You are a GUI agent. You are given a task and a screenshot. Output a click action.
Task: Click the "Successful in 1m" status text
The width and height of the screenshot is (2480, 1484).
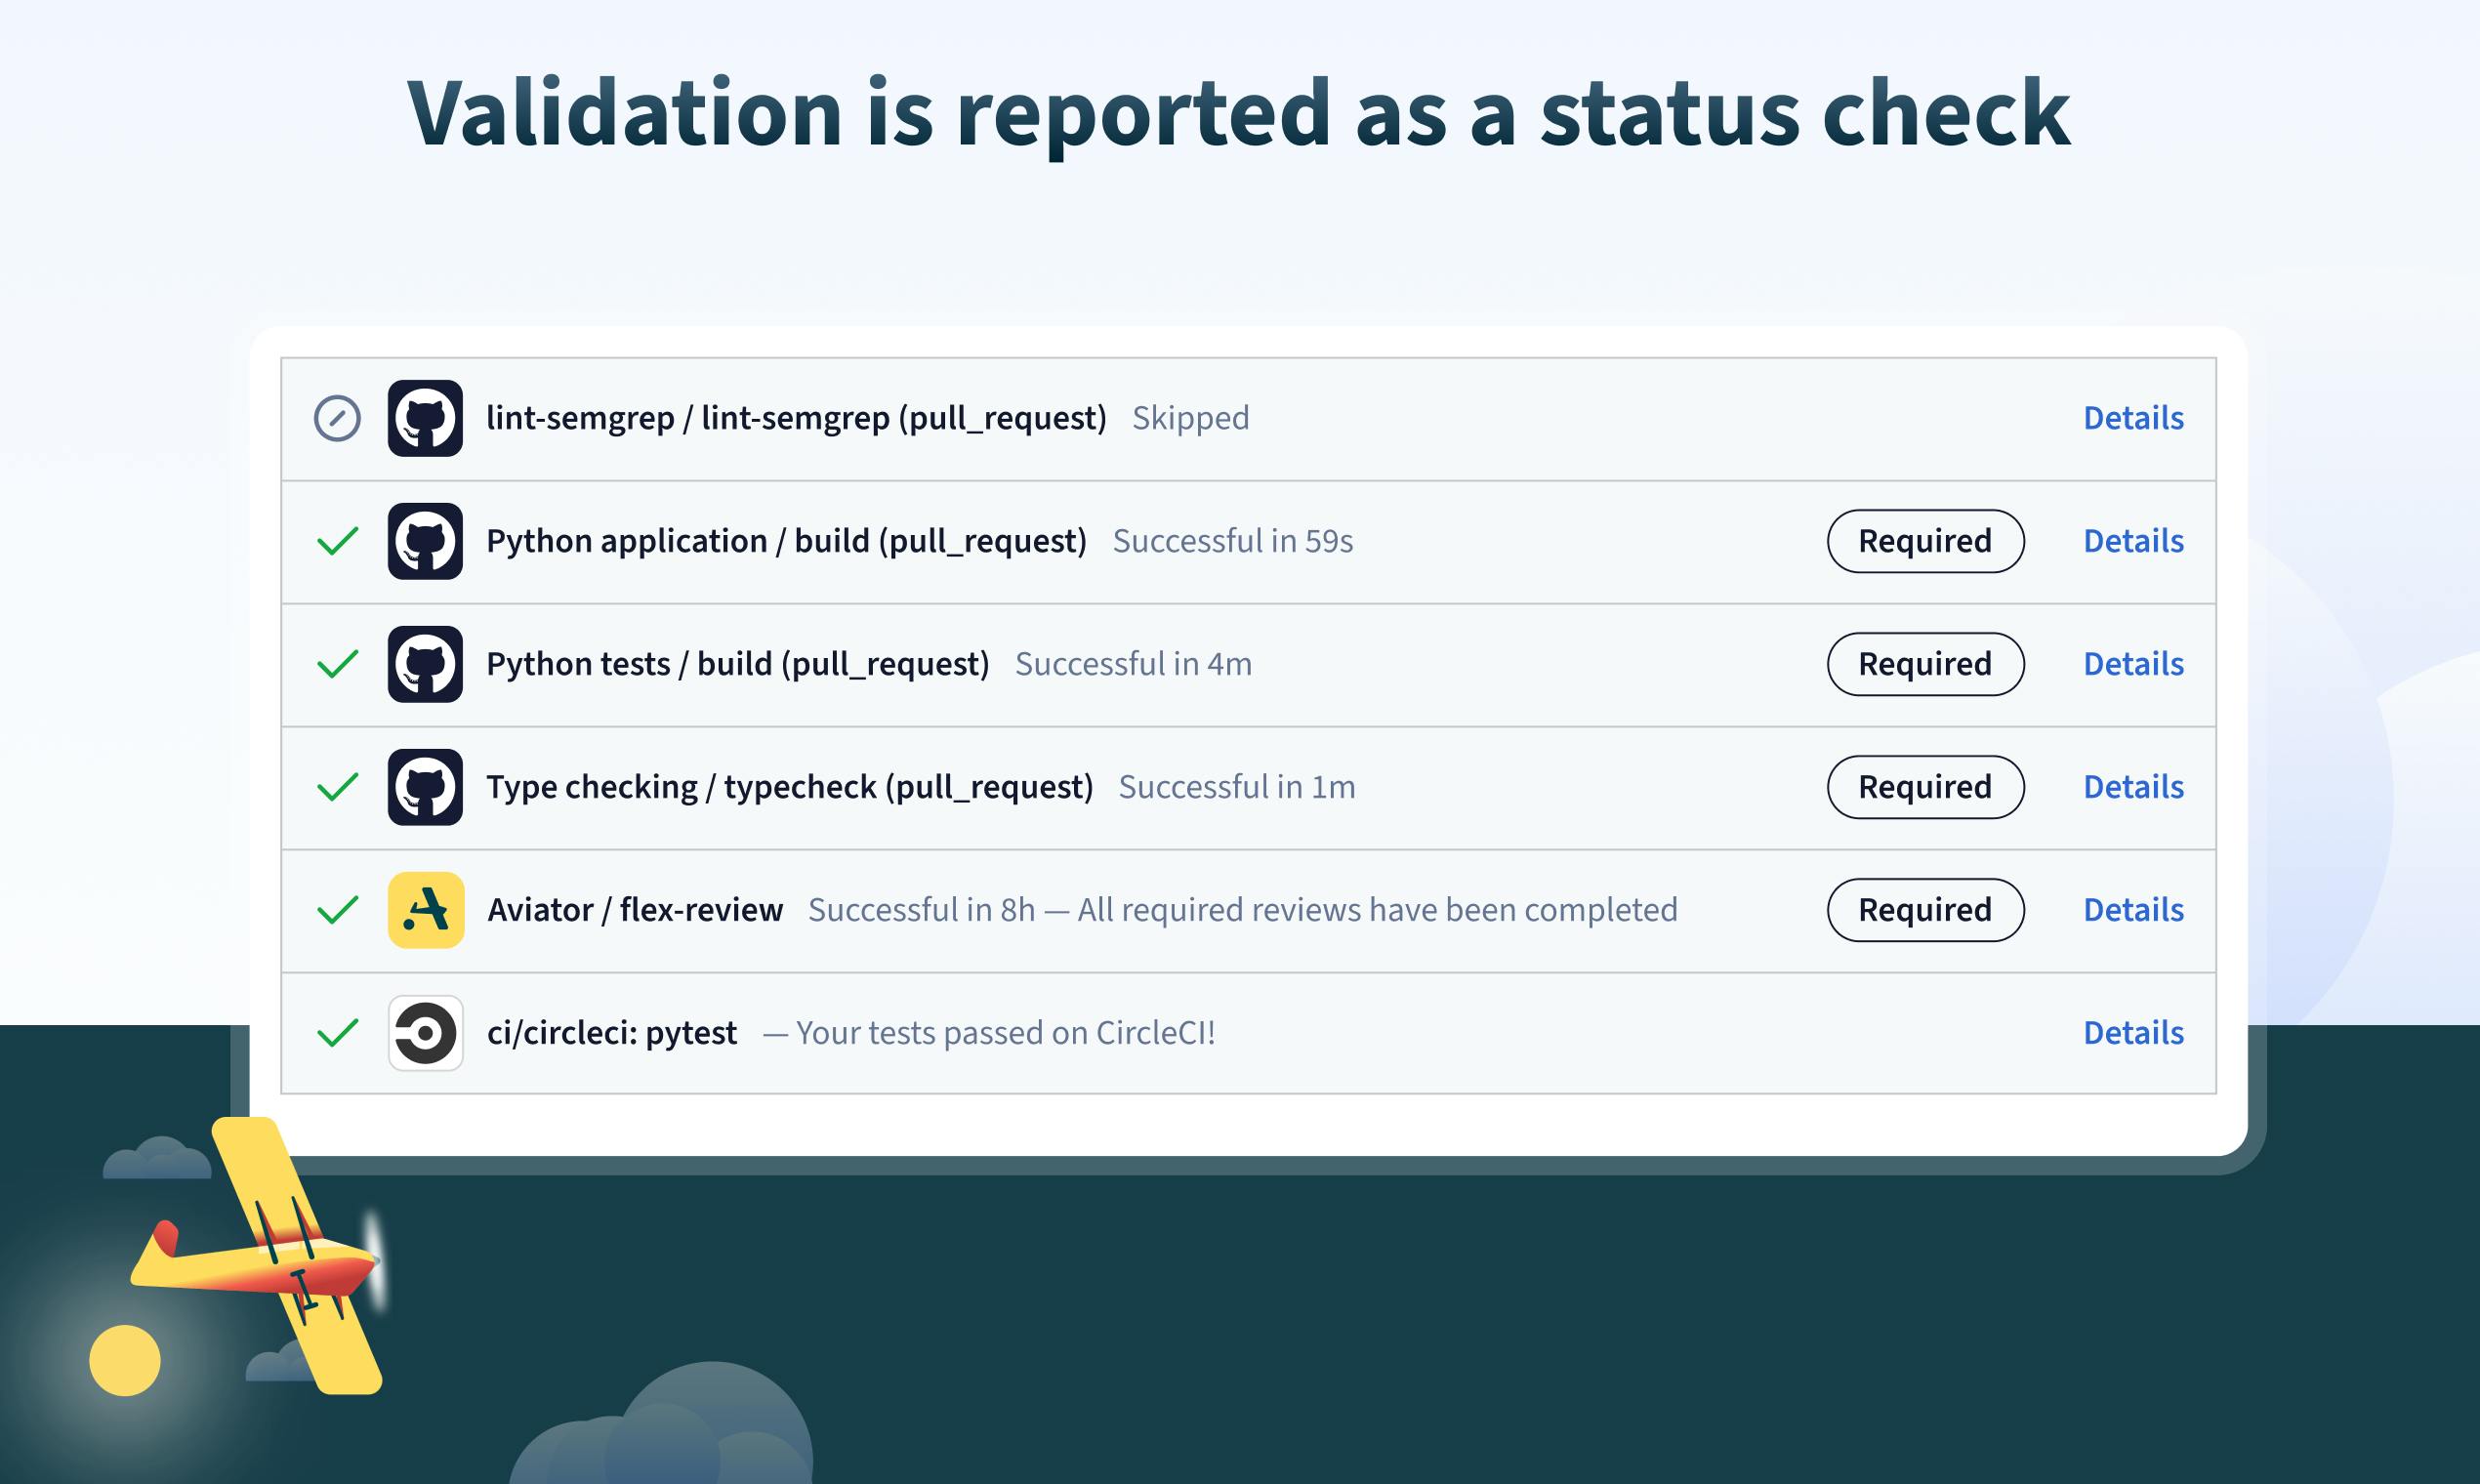pyautogui.click(x=1236, y=787)
